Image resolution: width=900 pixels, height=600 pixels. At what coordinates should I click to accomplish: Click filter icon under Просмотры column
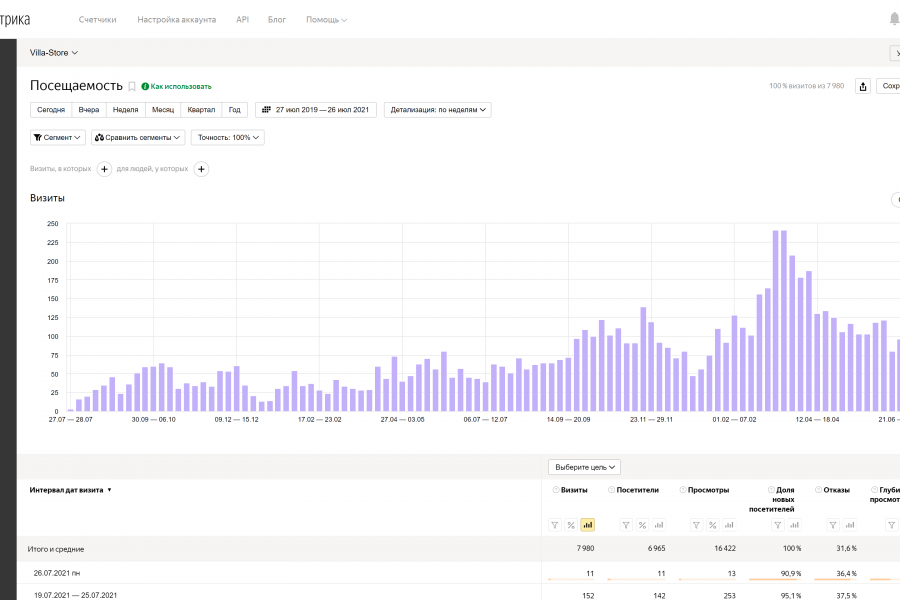pyautogui.click(x=696, y=524)
